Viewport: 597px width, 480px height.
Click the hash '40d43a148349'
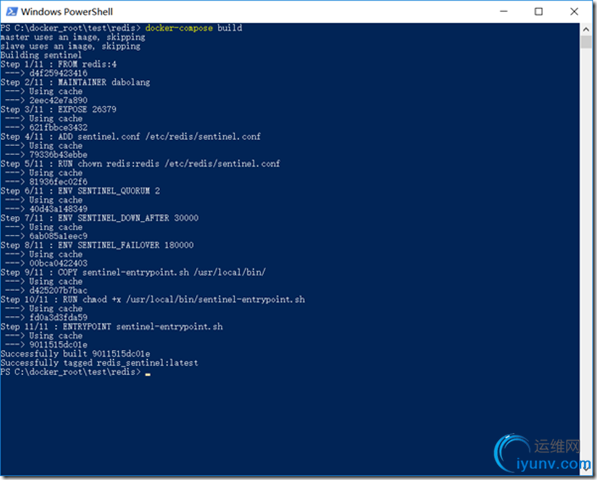click(x=58, y=209)
